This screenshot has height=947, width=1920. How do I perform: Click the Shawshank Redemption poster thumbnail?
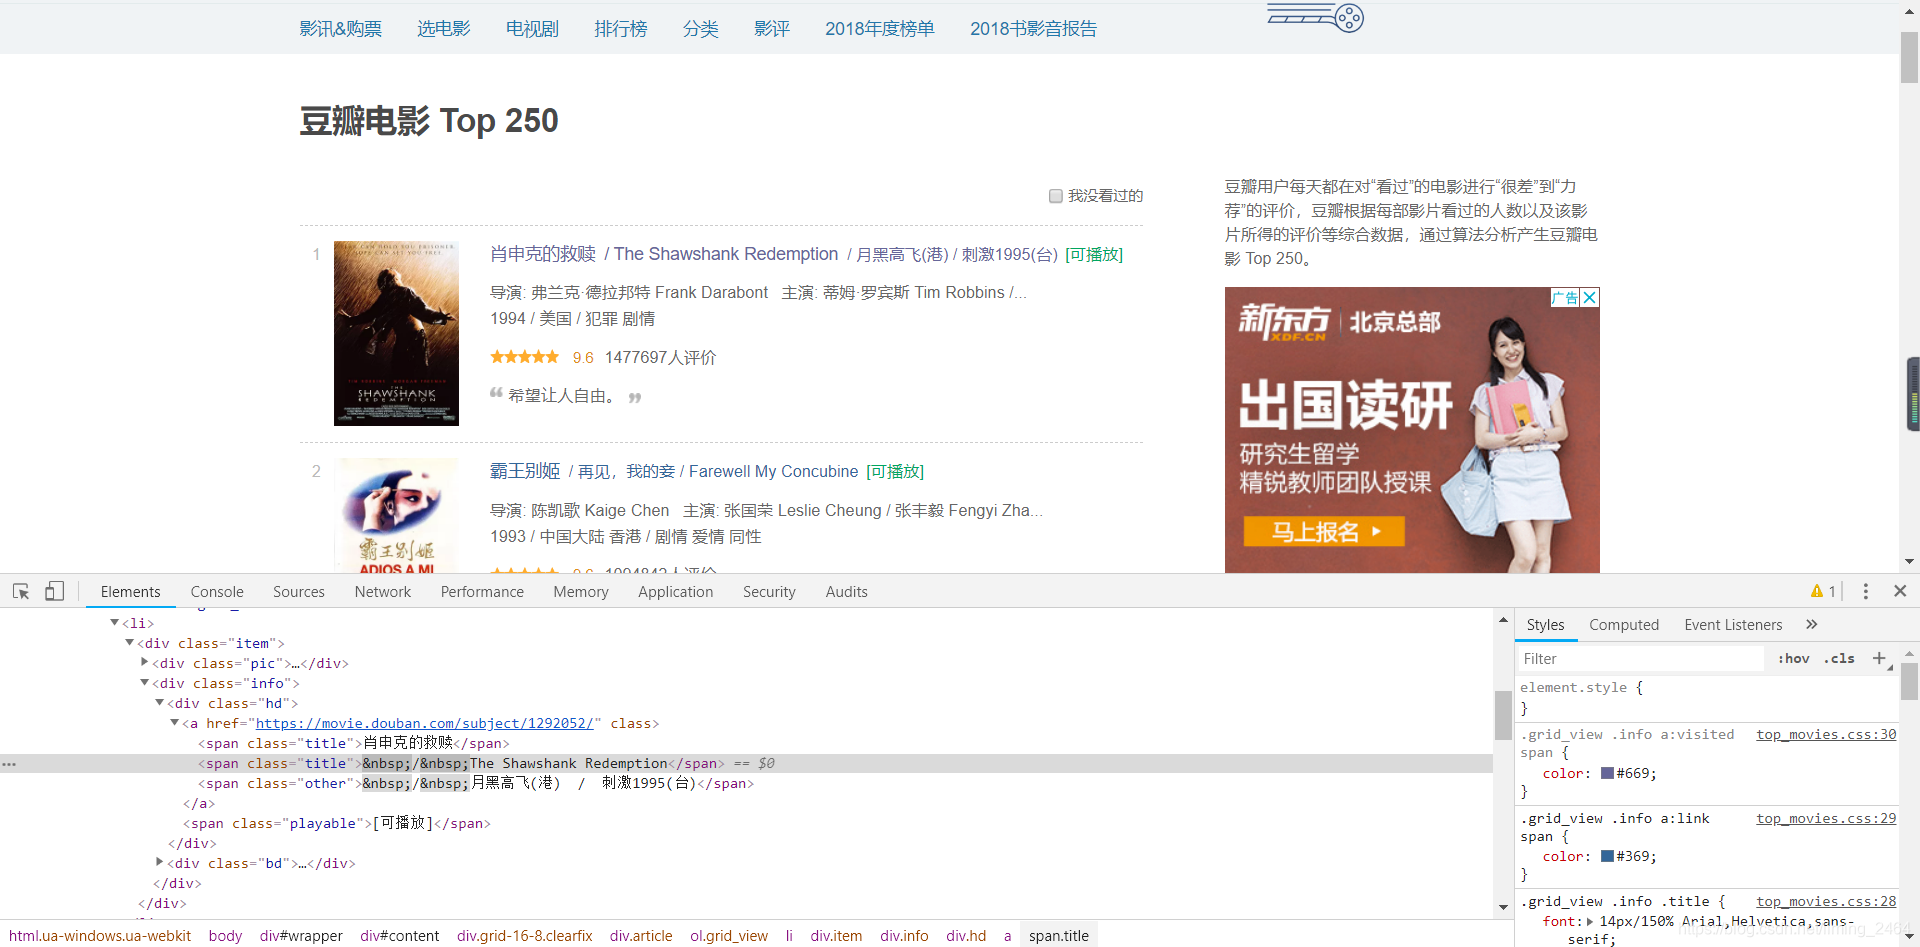click(x=396, y=333)
